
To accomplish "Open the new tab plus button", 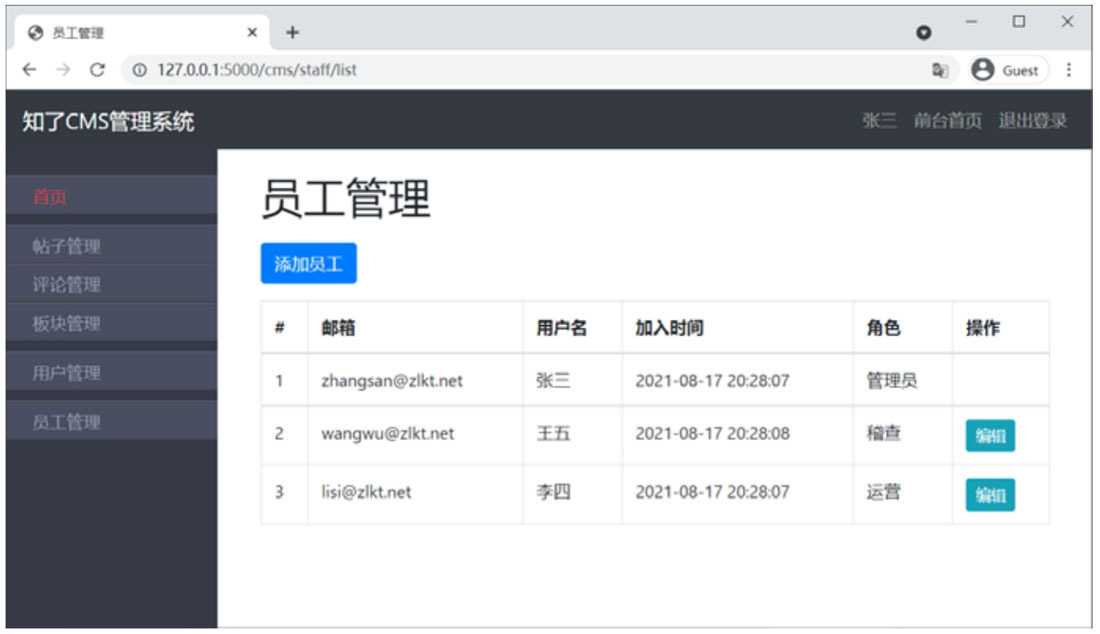I will tap(293, 32).
